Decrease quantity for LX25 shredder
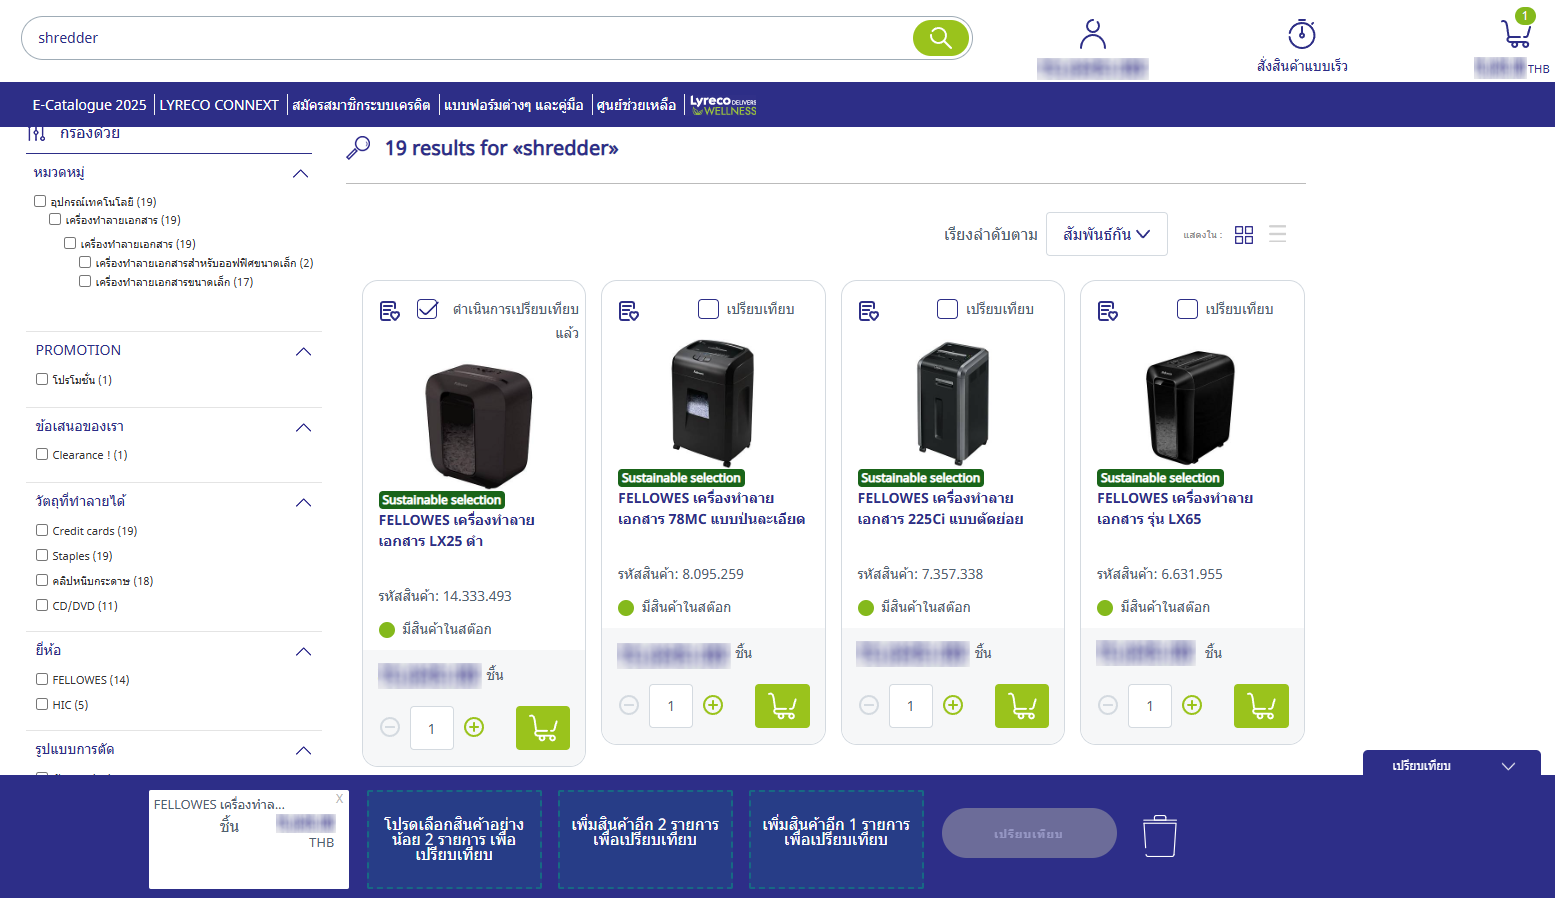This screenshot has width=1555, height=898. click(390, 727)
